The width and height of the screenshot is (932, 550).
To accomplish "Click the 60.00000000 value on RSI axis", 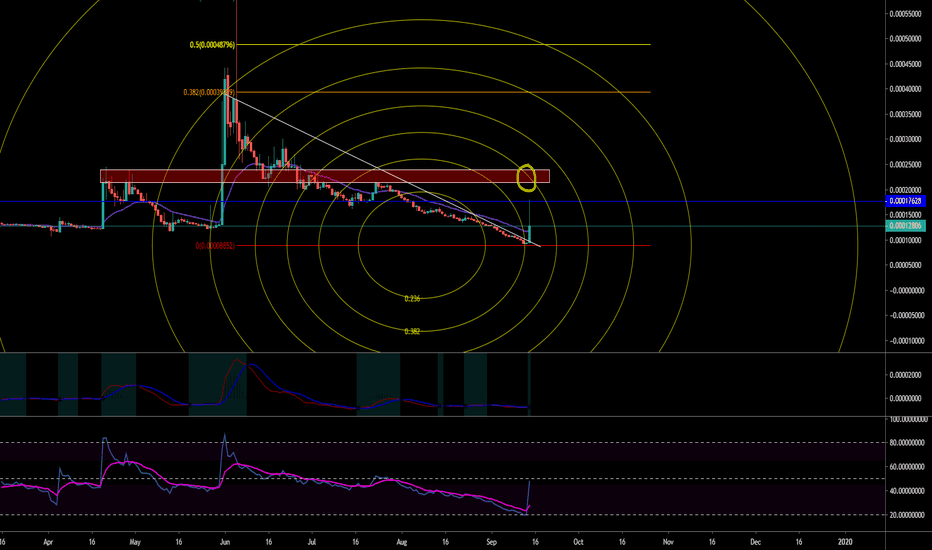I will click(x=906, y=467).
